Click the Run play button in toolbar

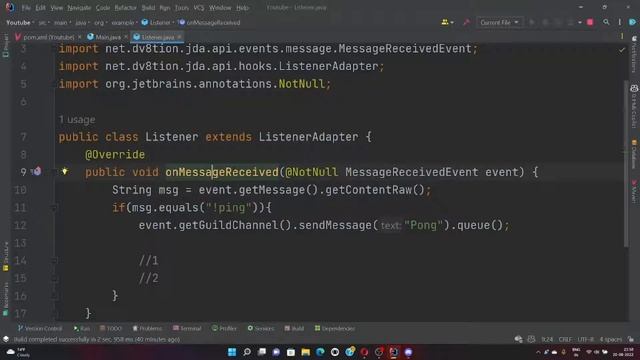(531, 22)
